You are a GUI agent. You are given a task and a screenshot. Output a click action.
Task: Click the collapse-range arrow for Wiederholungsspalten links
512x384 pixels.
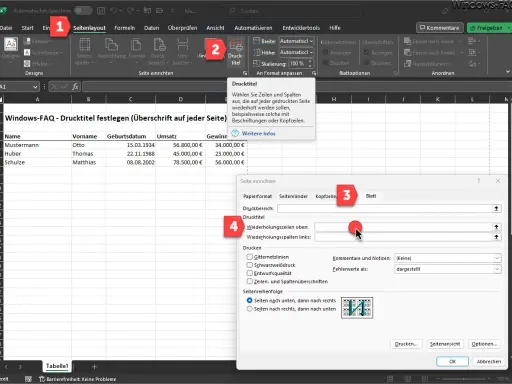coord(496,237)
